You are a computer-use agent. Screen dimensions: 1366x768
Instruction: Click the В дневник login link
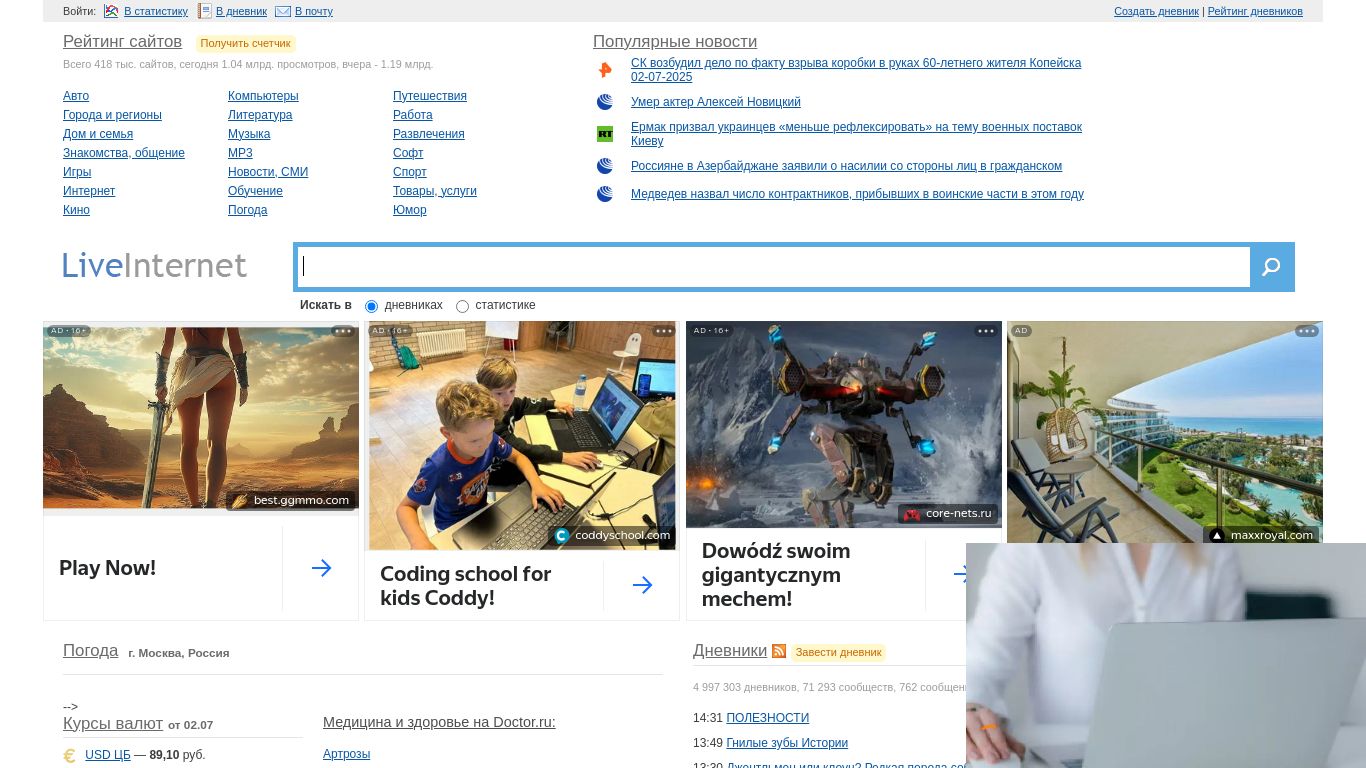(x=241, y=12)
